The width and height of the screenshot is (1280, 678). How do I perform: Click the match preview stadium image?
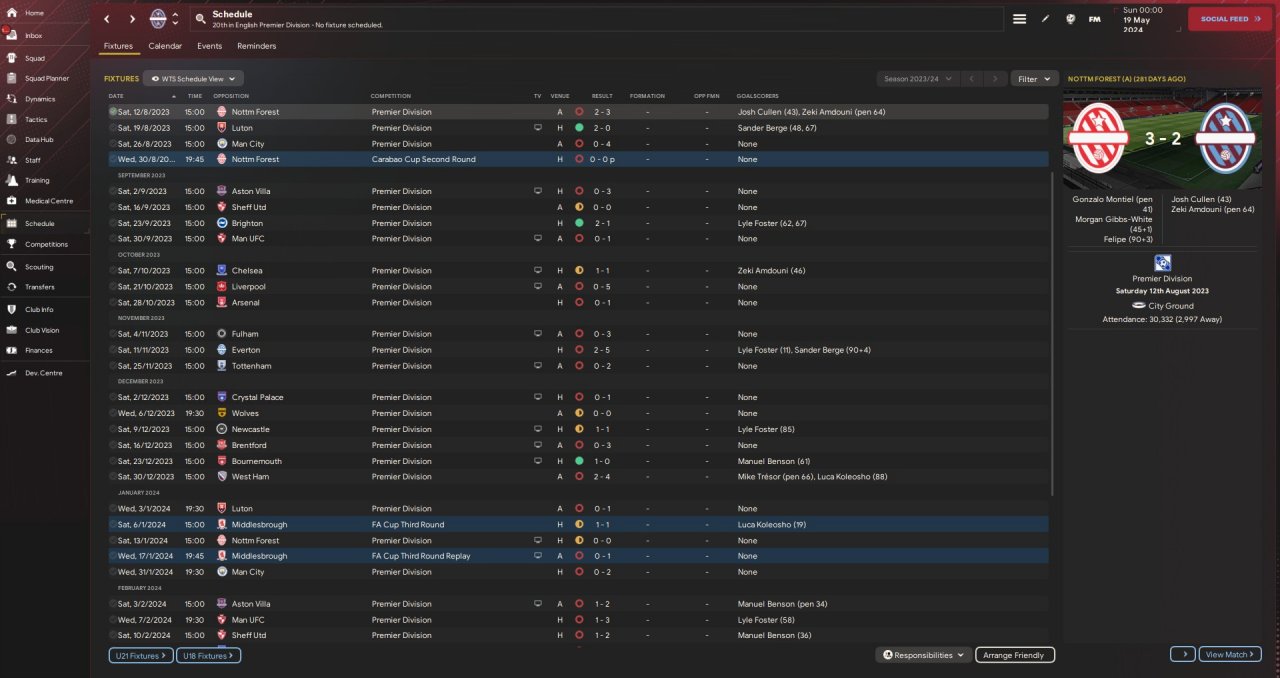[x=1164, y=139]
